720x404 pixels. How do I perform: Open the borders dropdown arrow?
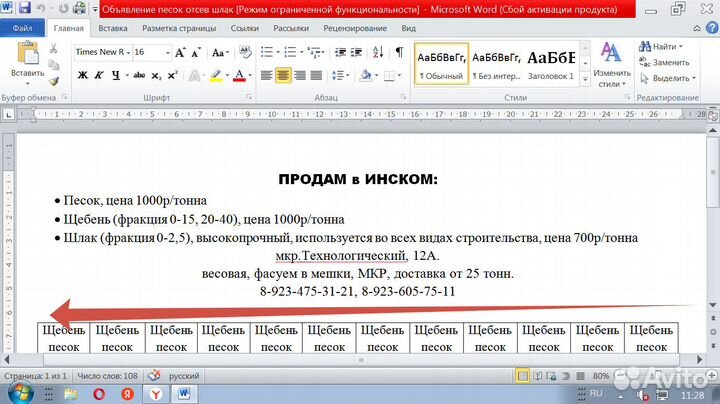click(x=399, y=75)
